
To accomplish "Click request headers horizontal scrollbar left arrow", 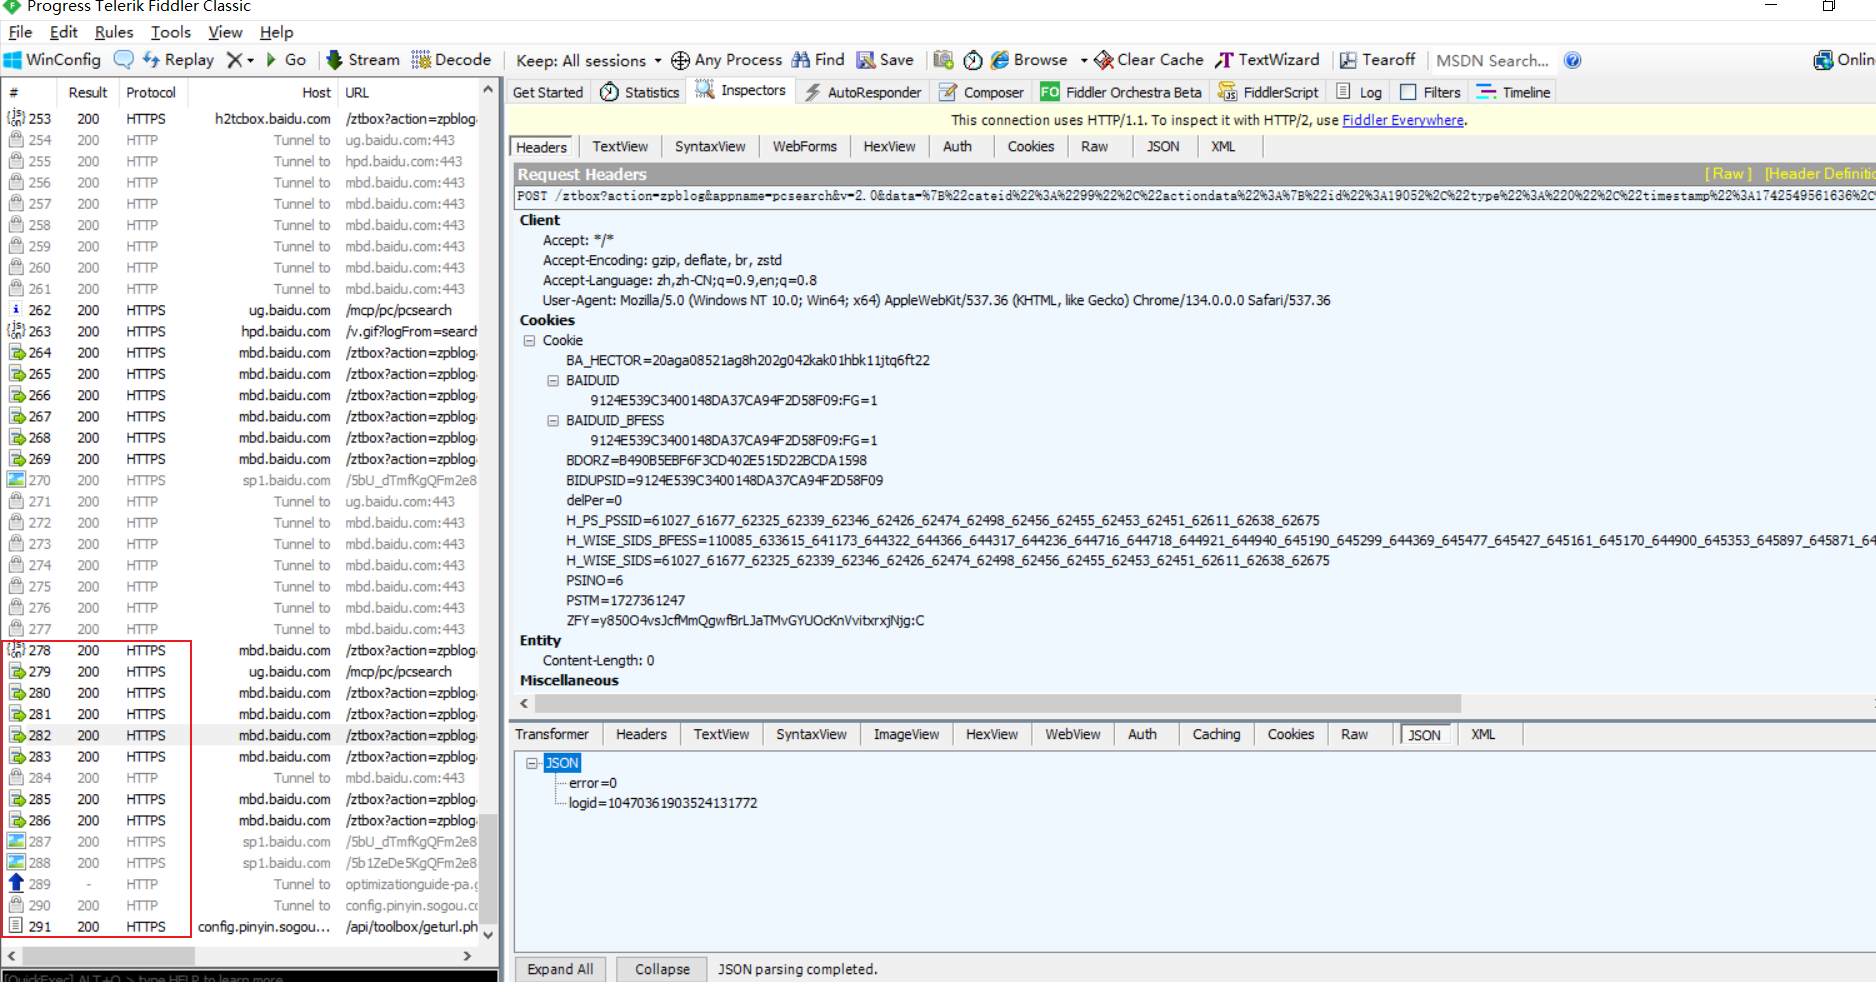I will [524, 703].
